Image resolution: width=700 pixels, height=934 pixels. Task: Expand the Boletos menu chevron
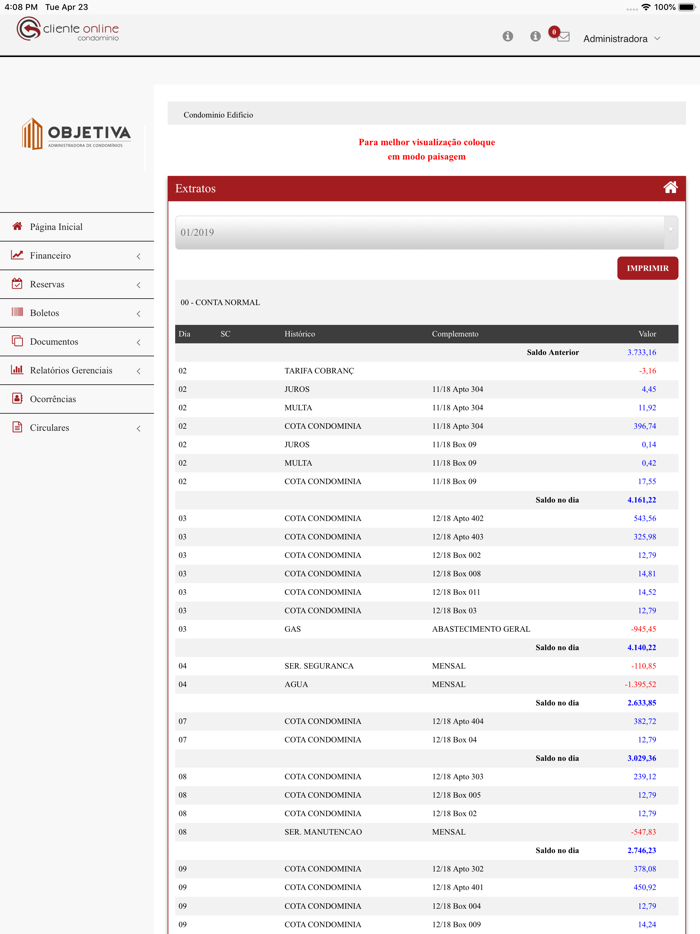pos(138,313)
